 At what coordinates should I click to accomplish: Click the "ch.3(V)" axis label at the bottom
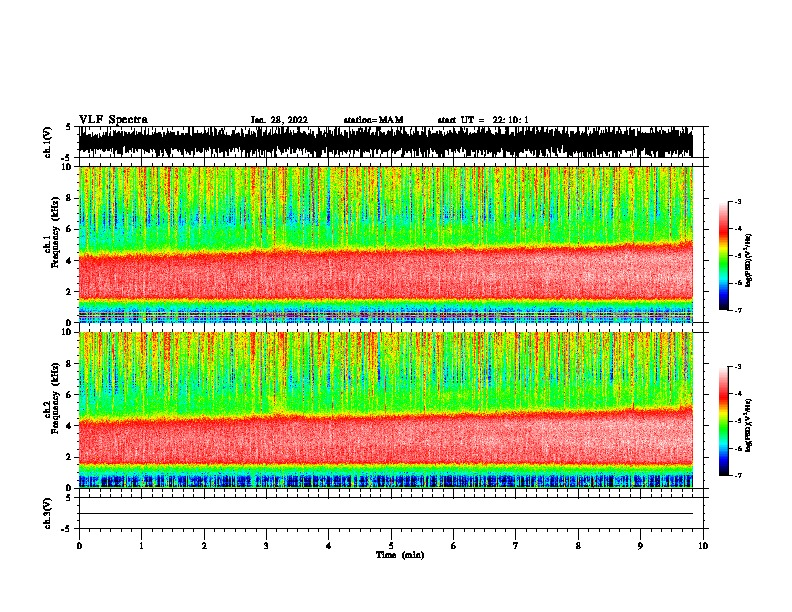[x=48, y=513]
